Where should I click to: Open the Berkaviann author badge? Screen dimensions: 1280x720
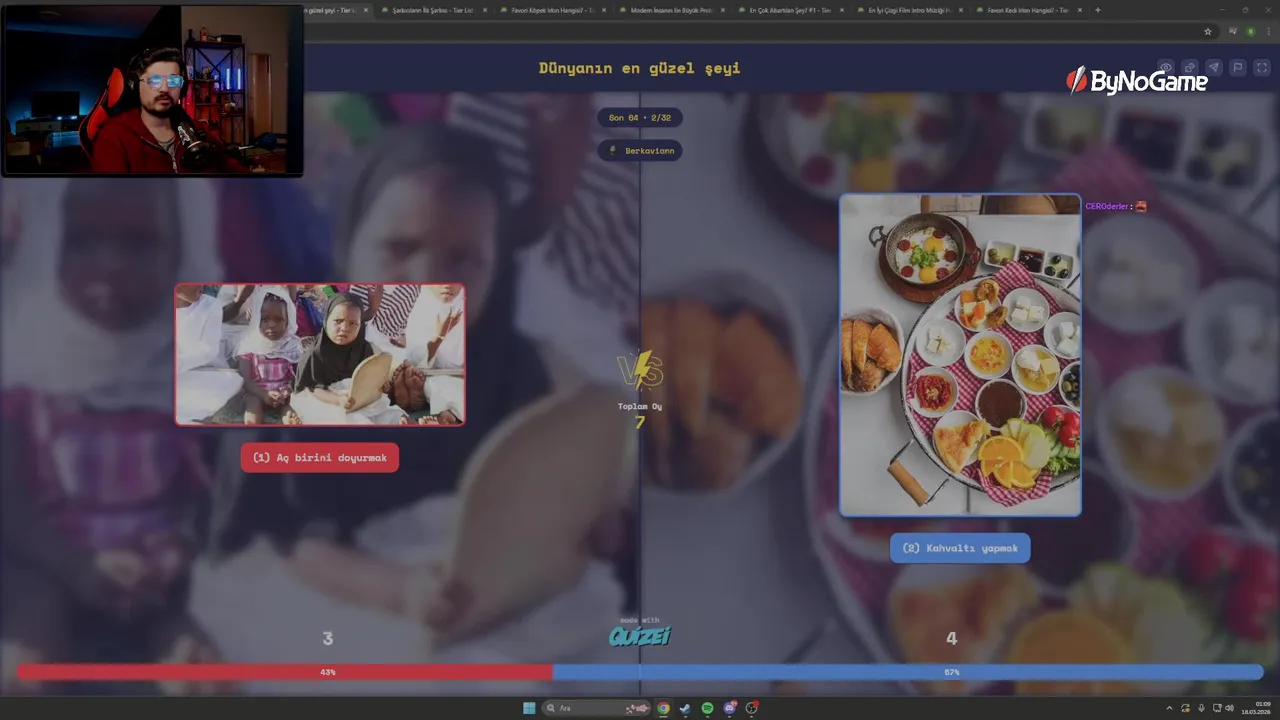tap(640, 150)
